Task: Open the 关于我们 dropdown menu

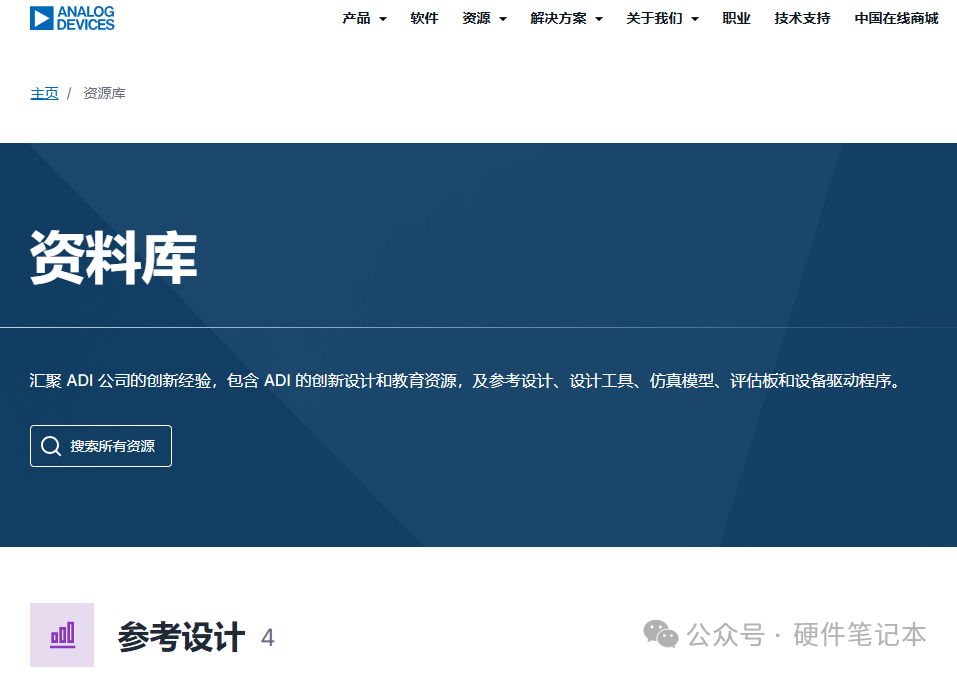Action: click(662, 18)
